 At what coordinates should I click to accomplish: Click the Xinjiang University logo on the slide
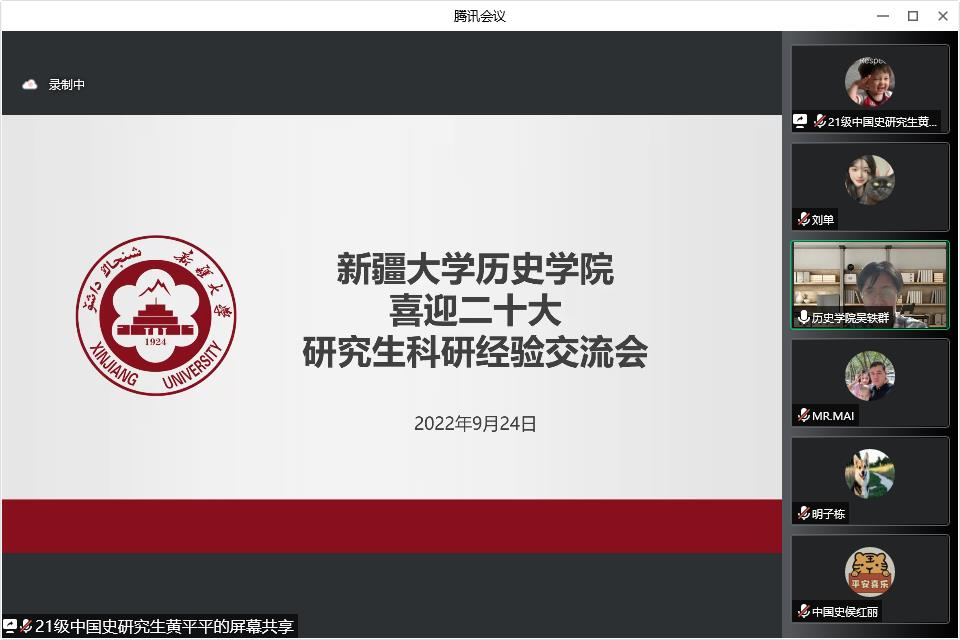(x=156, y=315)
